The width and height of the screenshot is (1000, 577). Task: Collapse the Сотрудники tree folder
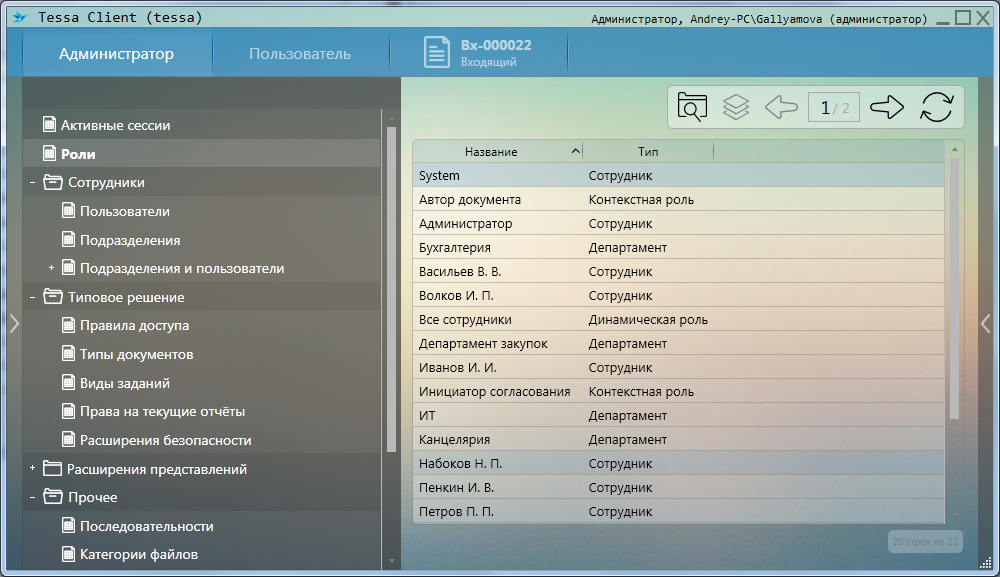point(32,183)
